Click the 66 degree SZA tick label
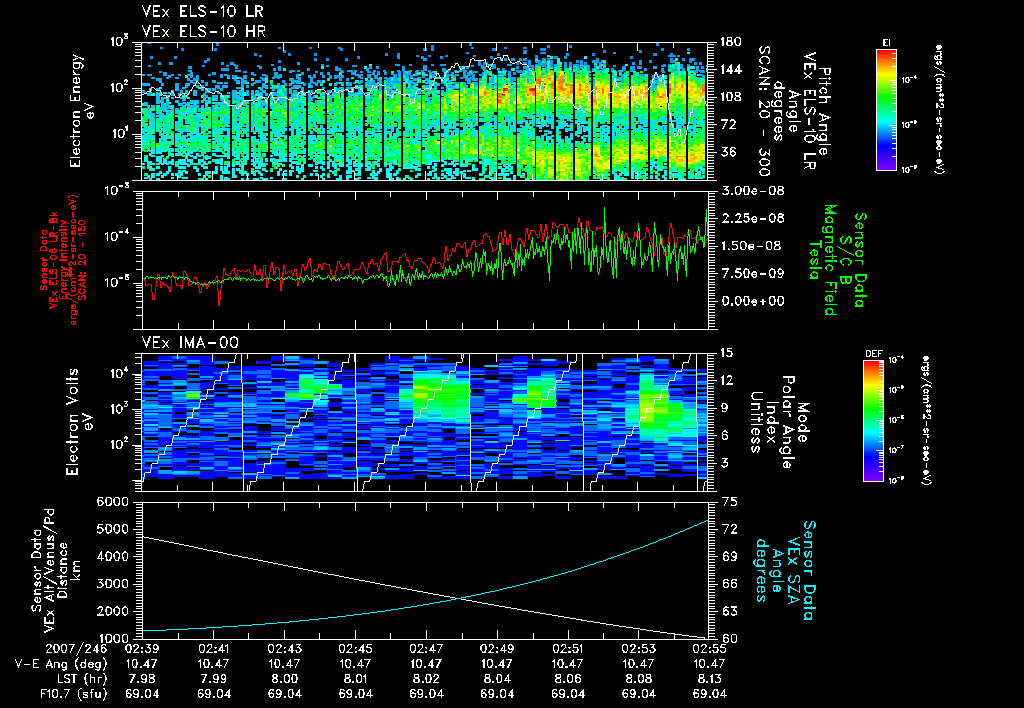Viewport: 1024px width, 708px height. pyautogui.click(x=730, y=584)
